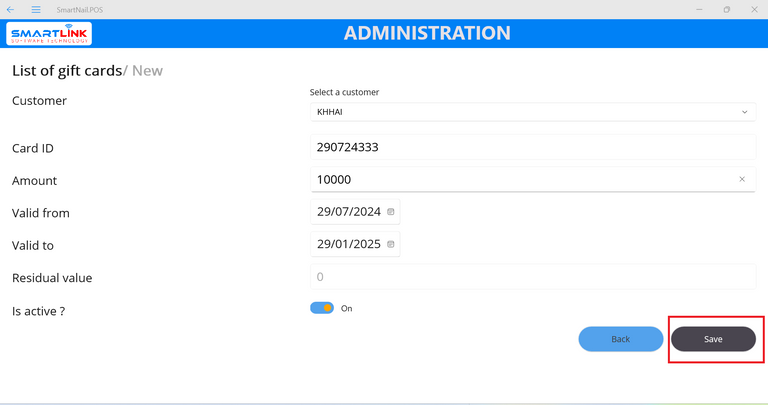This screenshot has width=768, height=405.
Task: Close the SmartNail.POS window
Action: (754, 9)
